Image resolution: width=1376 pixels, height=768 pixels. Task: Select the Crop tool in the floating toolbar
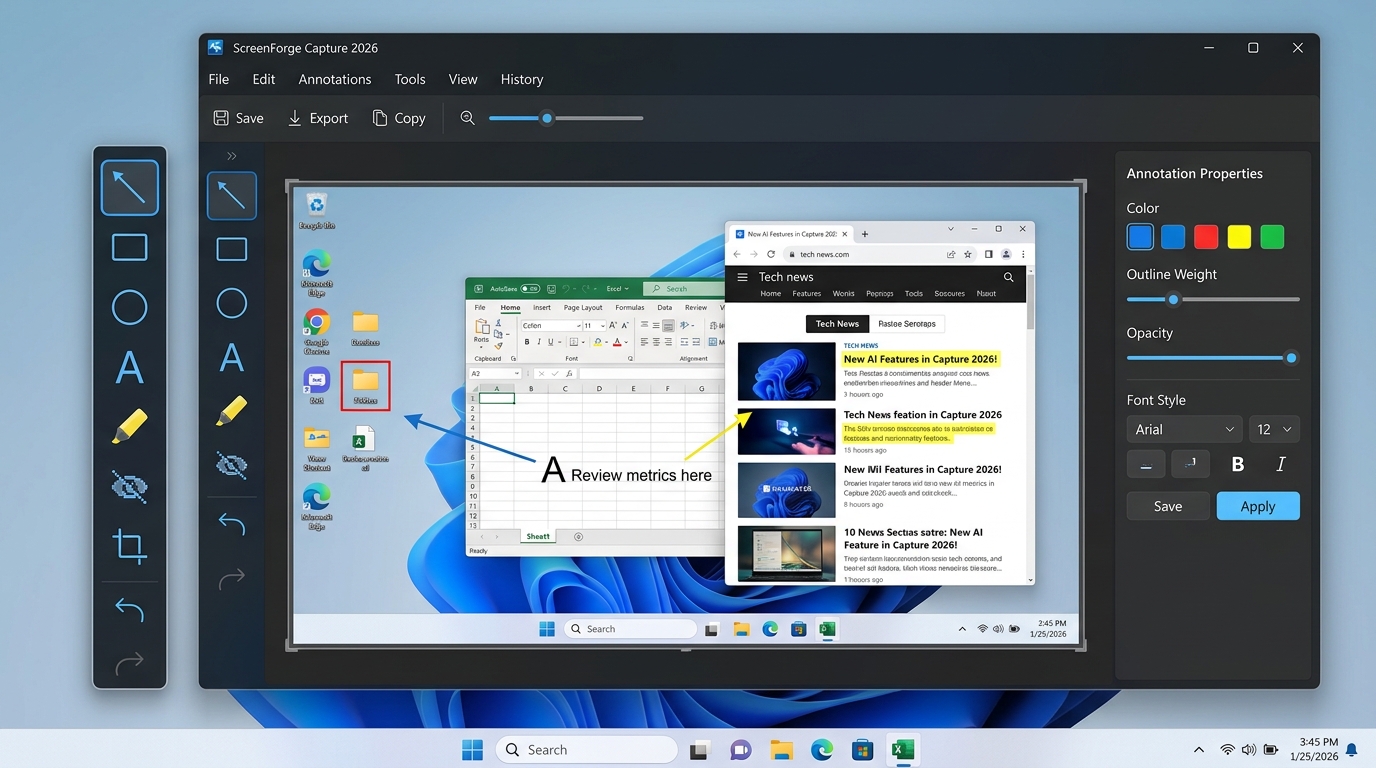[x=130, y=546]
